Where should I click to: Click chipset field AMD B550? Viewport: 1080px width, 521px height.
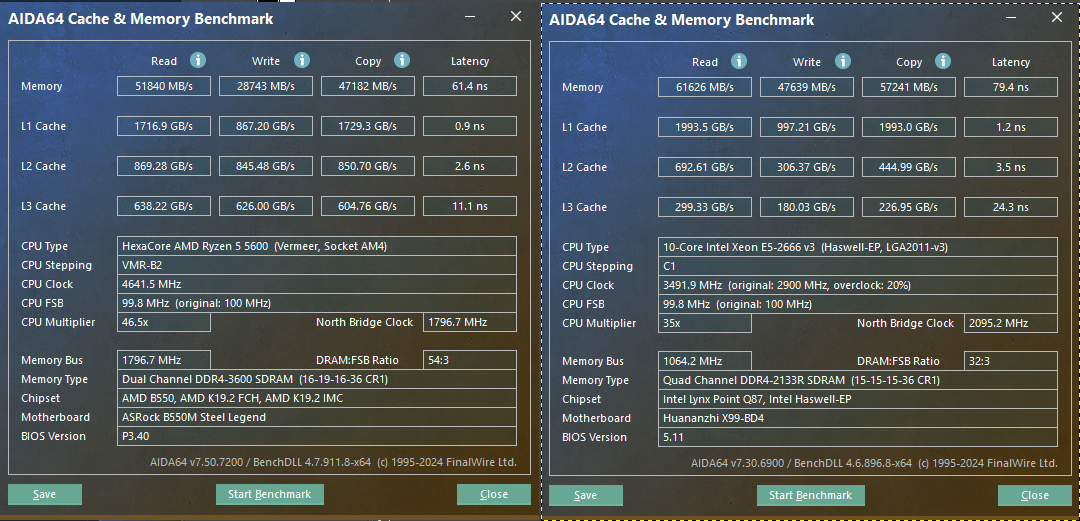point(317,398)
